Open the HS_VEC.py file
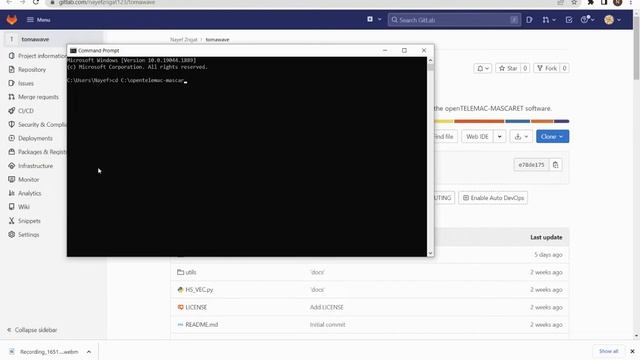This screenshot has width=640, height=360. [199, 290]
